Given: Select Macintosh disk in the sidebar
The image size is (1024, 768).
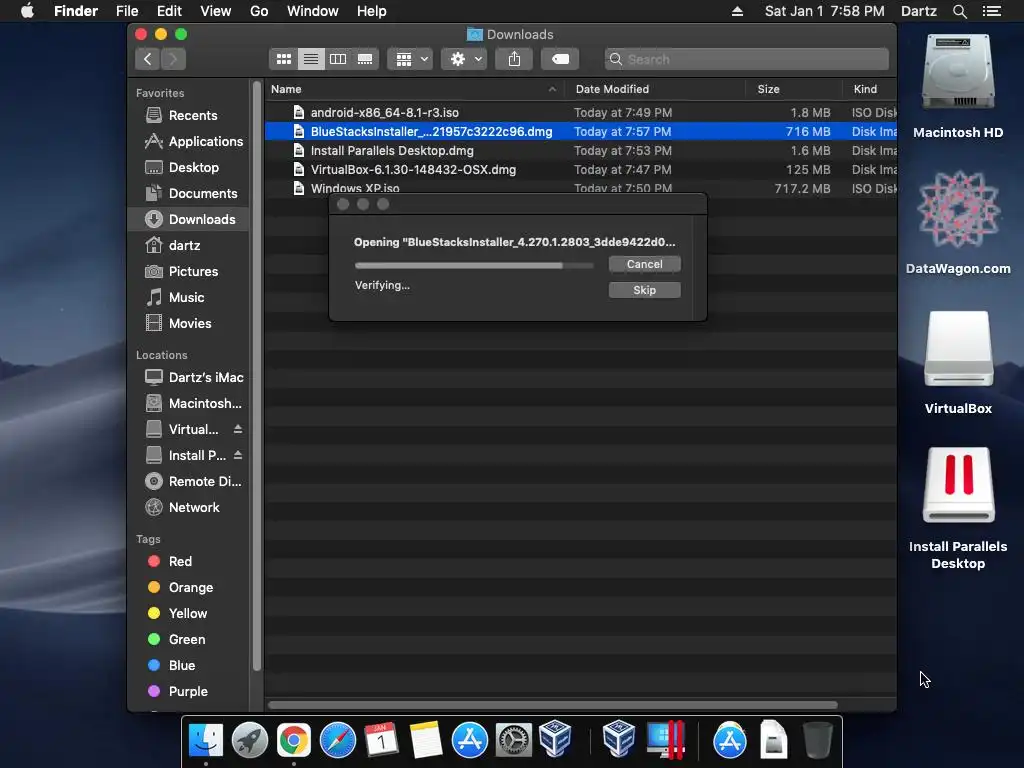Looking at the screenshot, I should click(x=188, y=404).
